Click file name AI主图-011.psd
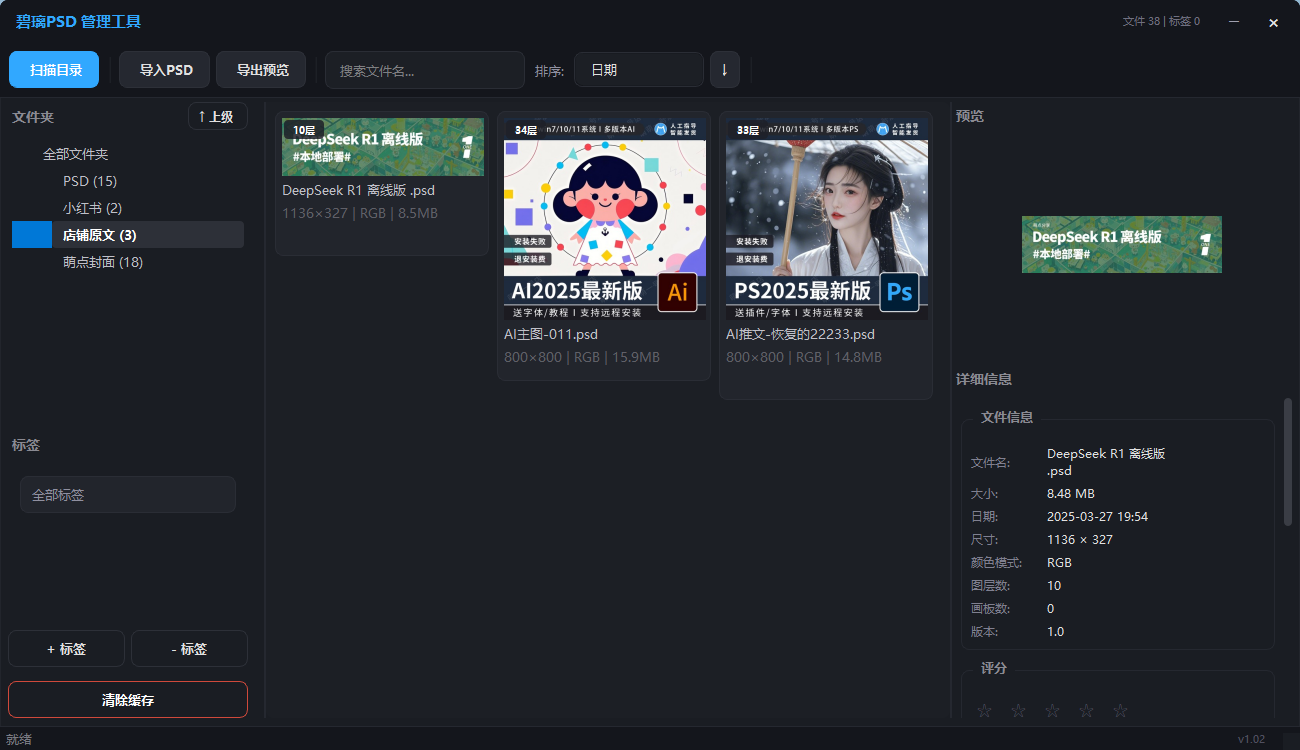This screenshot has height=750, width=1300. pyautogui.click(x=551, y=334)
